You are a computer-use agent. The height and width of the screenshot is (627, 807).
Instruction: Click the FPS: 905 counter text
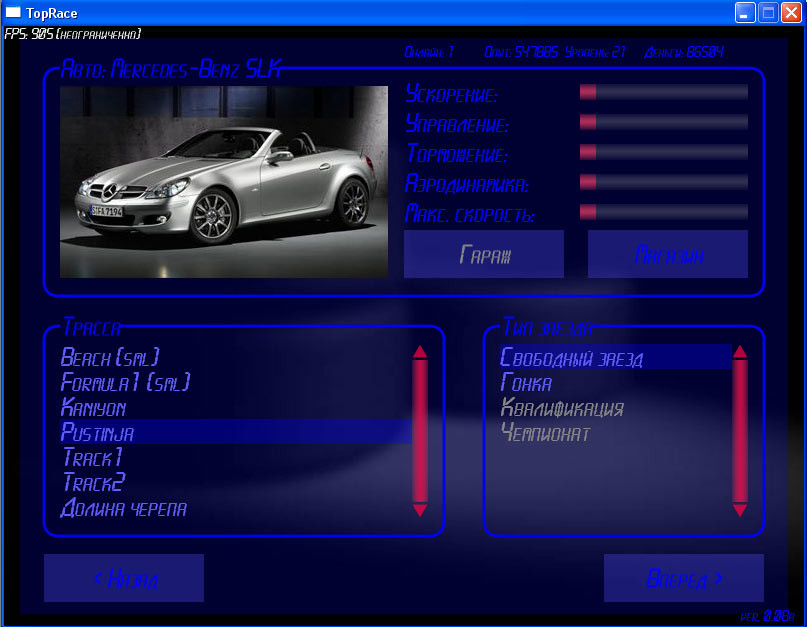tap(73, 34)
